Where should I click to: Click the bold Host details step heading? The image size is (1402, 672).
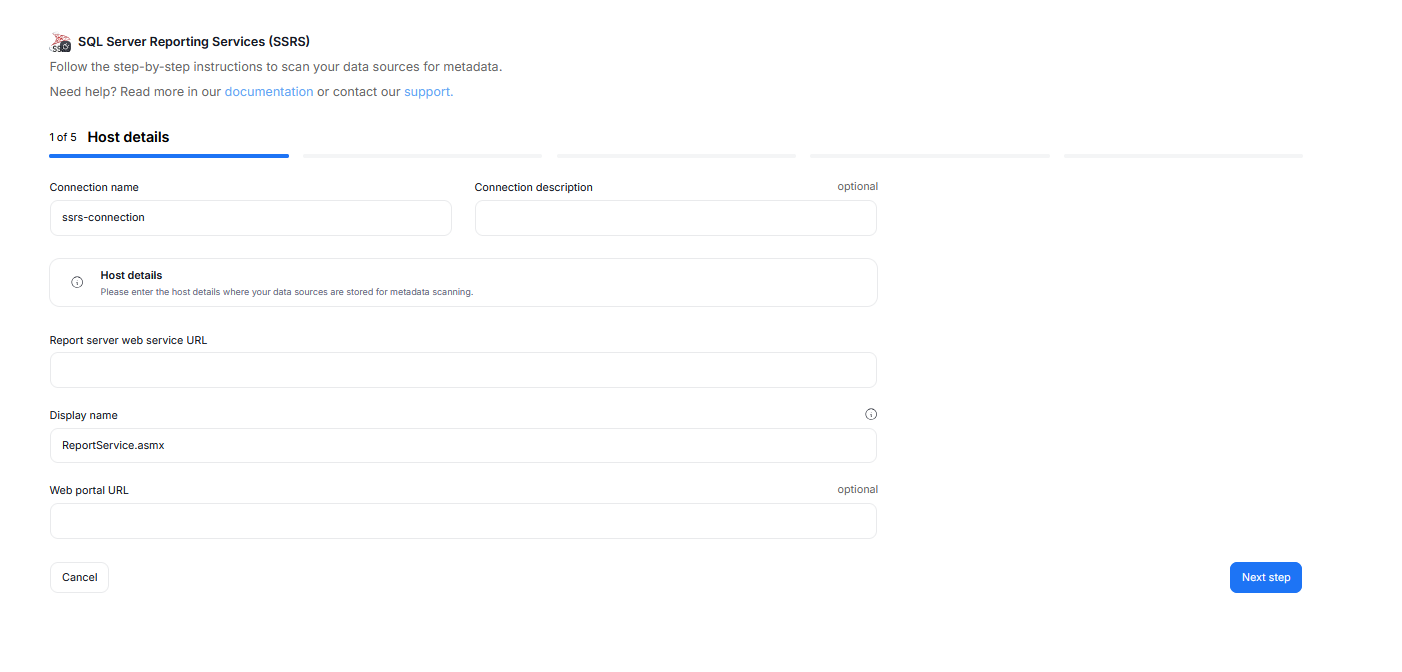pyautogui.click(x=128, y=137)
